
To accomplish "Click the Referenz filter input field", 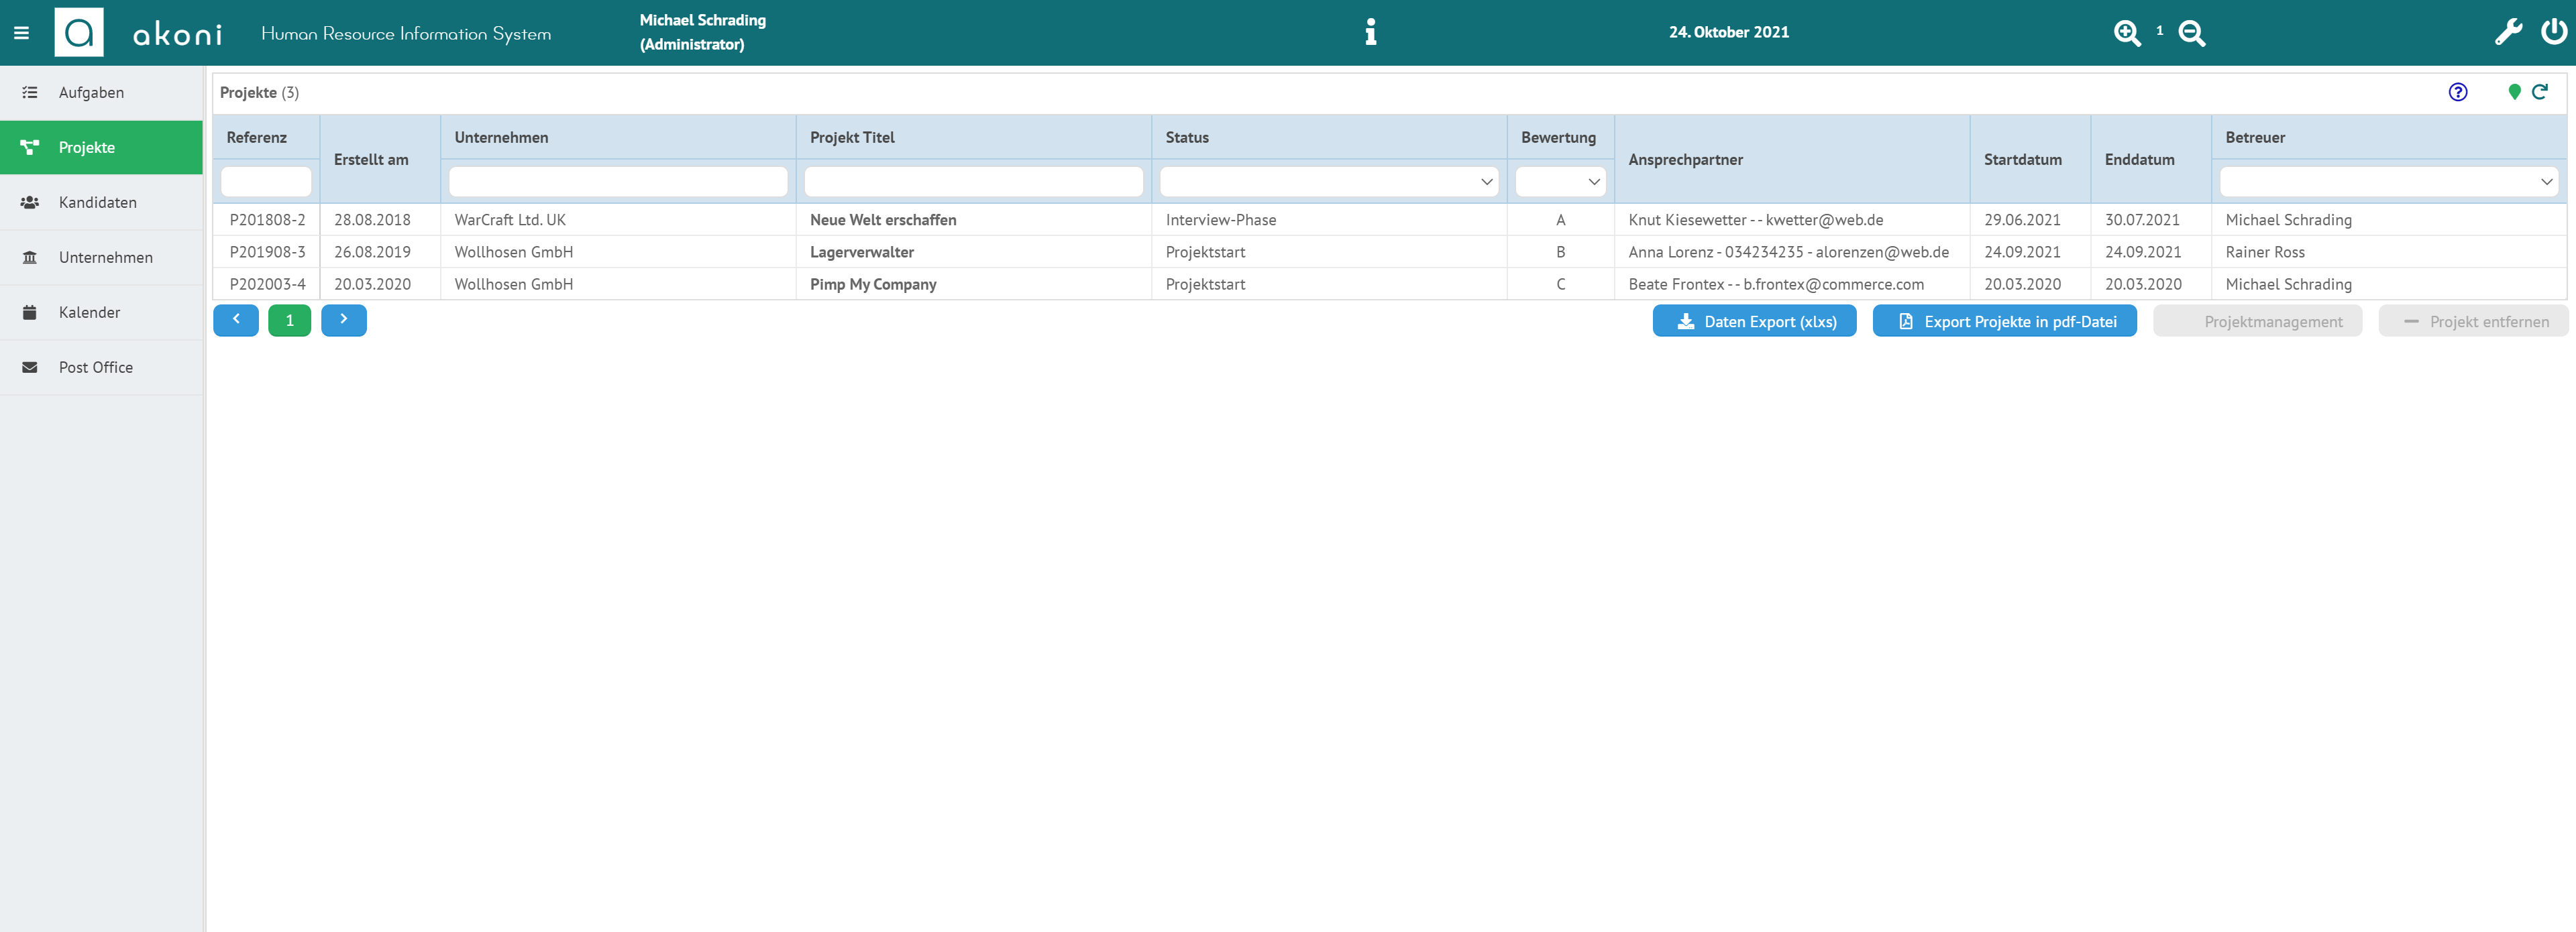I will click(x=266, y=181).
